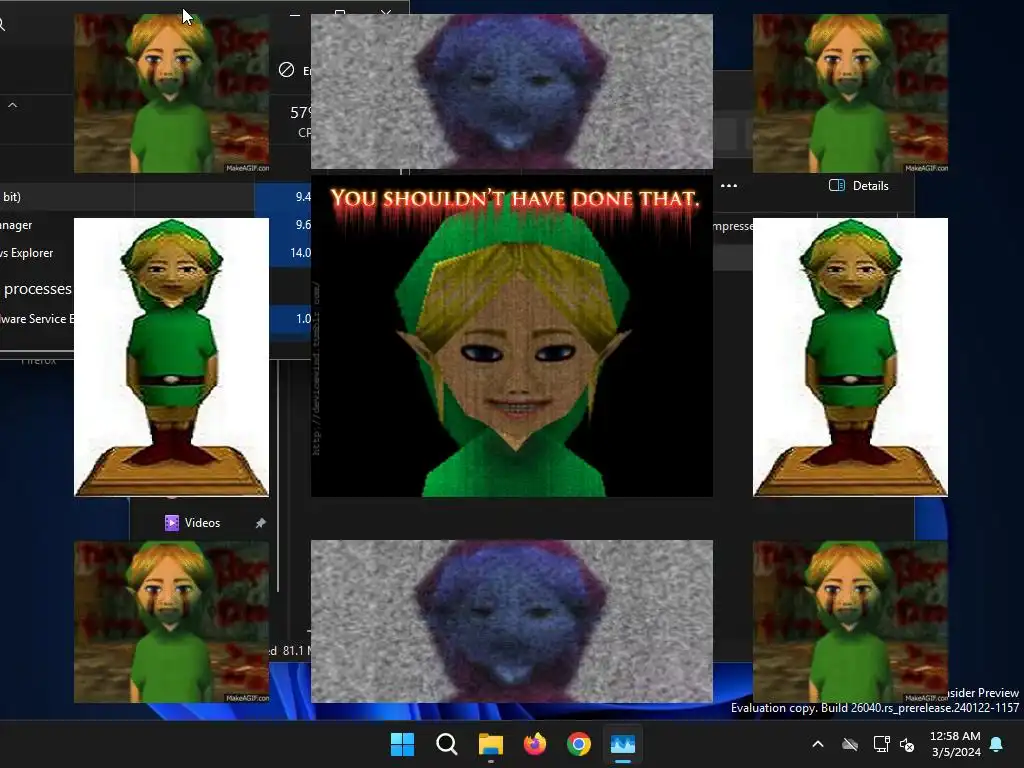
Task: Click the pin icon beside Videos
Action: coord(261,523)
